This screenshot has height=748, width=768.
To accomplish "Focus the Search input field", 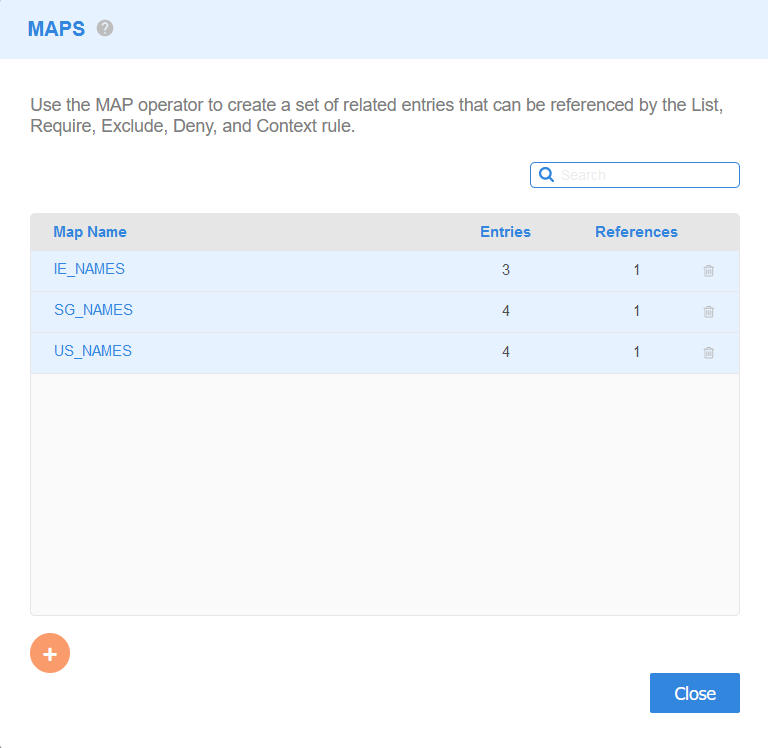I will click(x=635, y=175).
